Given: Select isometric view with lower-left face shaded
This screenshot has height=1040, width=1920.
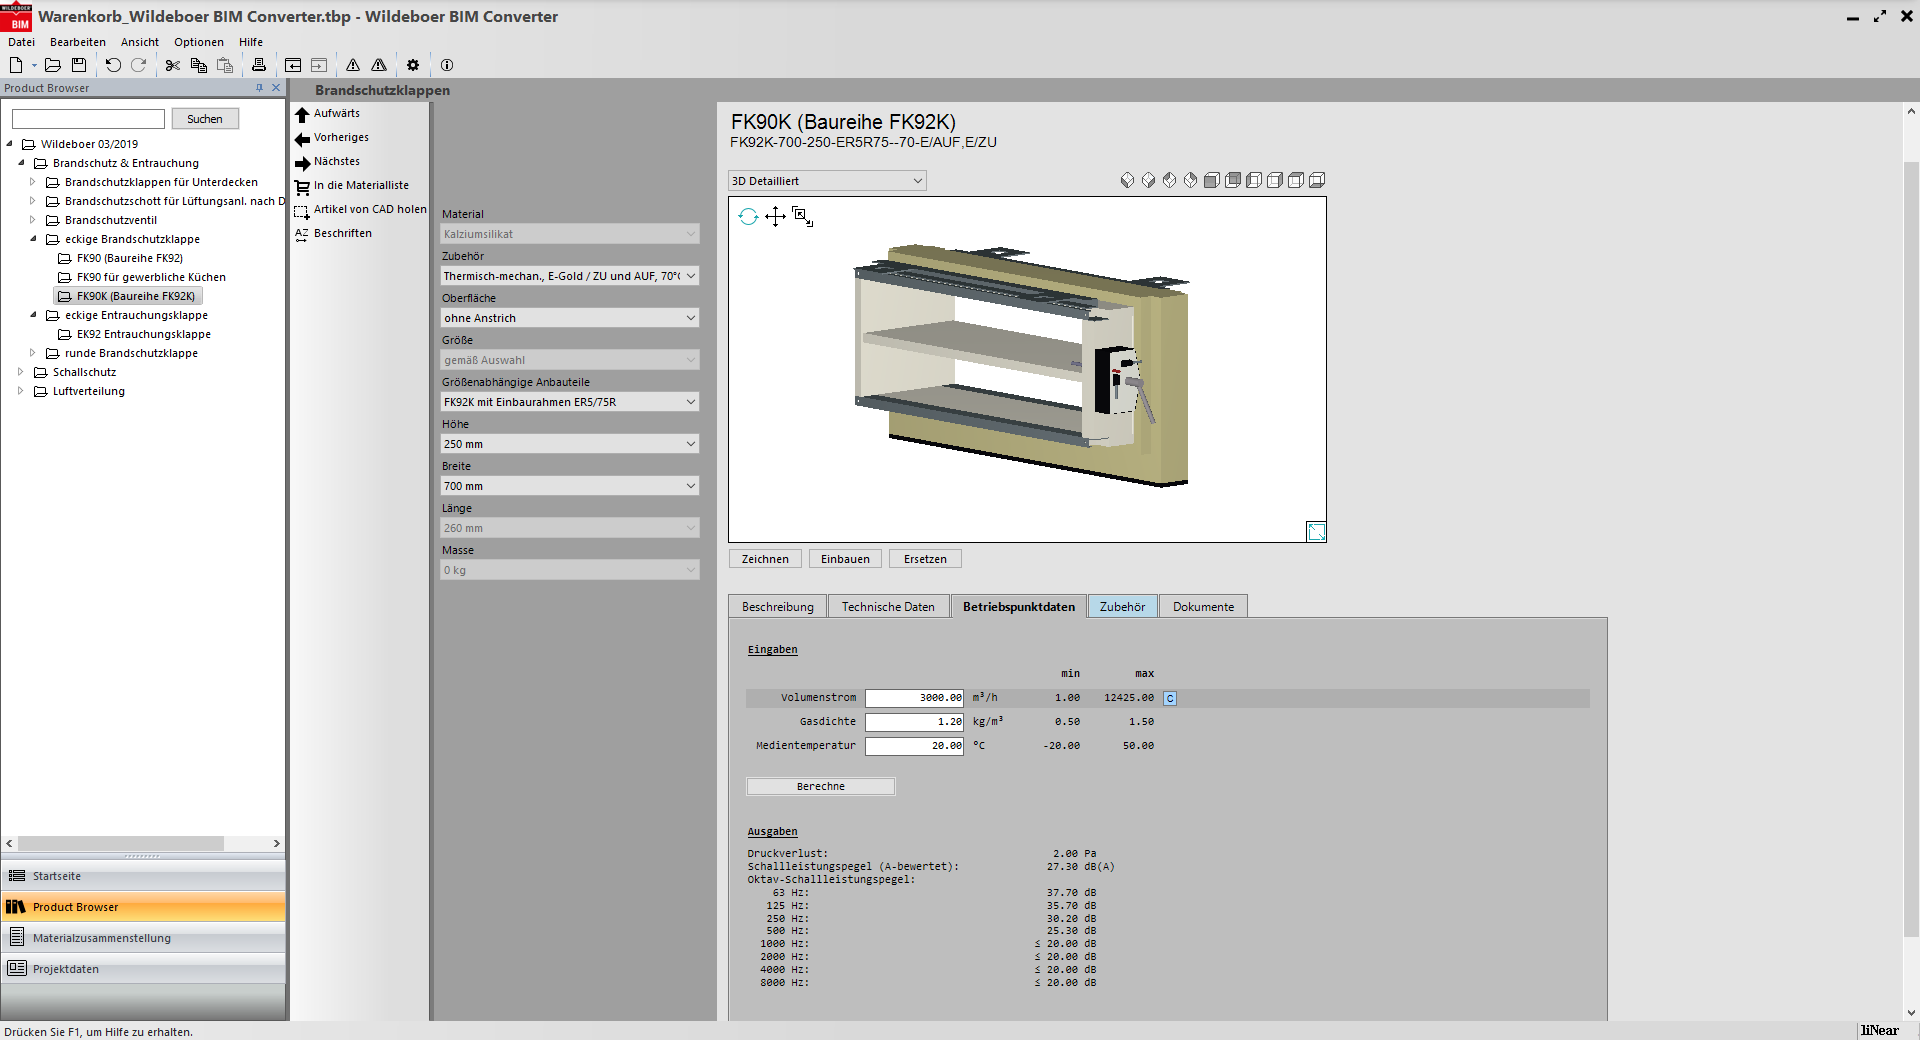Looking at the screenshot, I should (1128, 180).
